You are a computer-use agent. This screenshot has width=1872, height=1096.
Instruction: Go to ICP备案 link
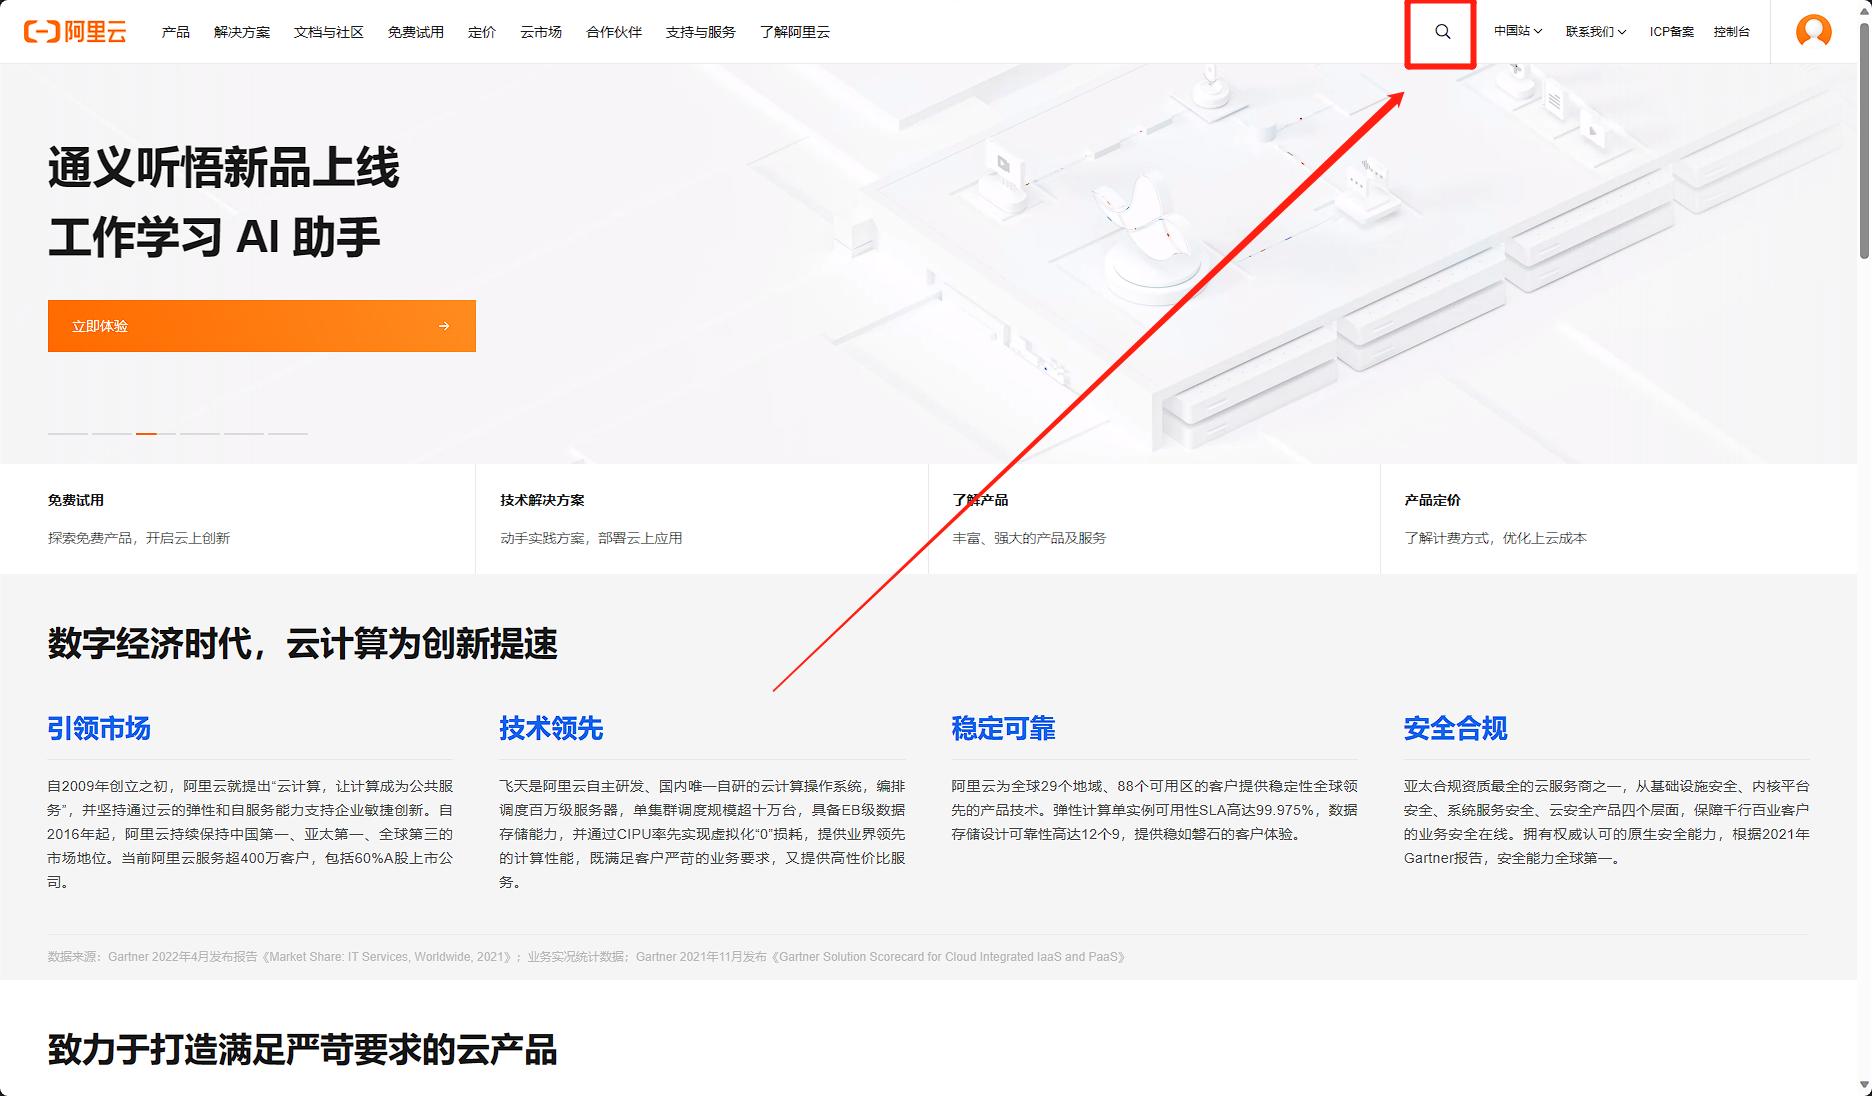tap(1672, 32)
